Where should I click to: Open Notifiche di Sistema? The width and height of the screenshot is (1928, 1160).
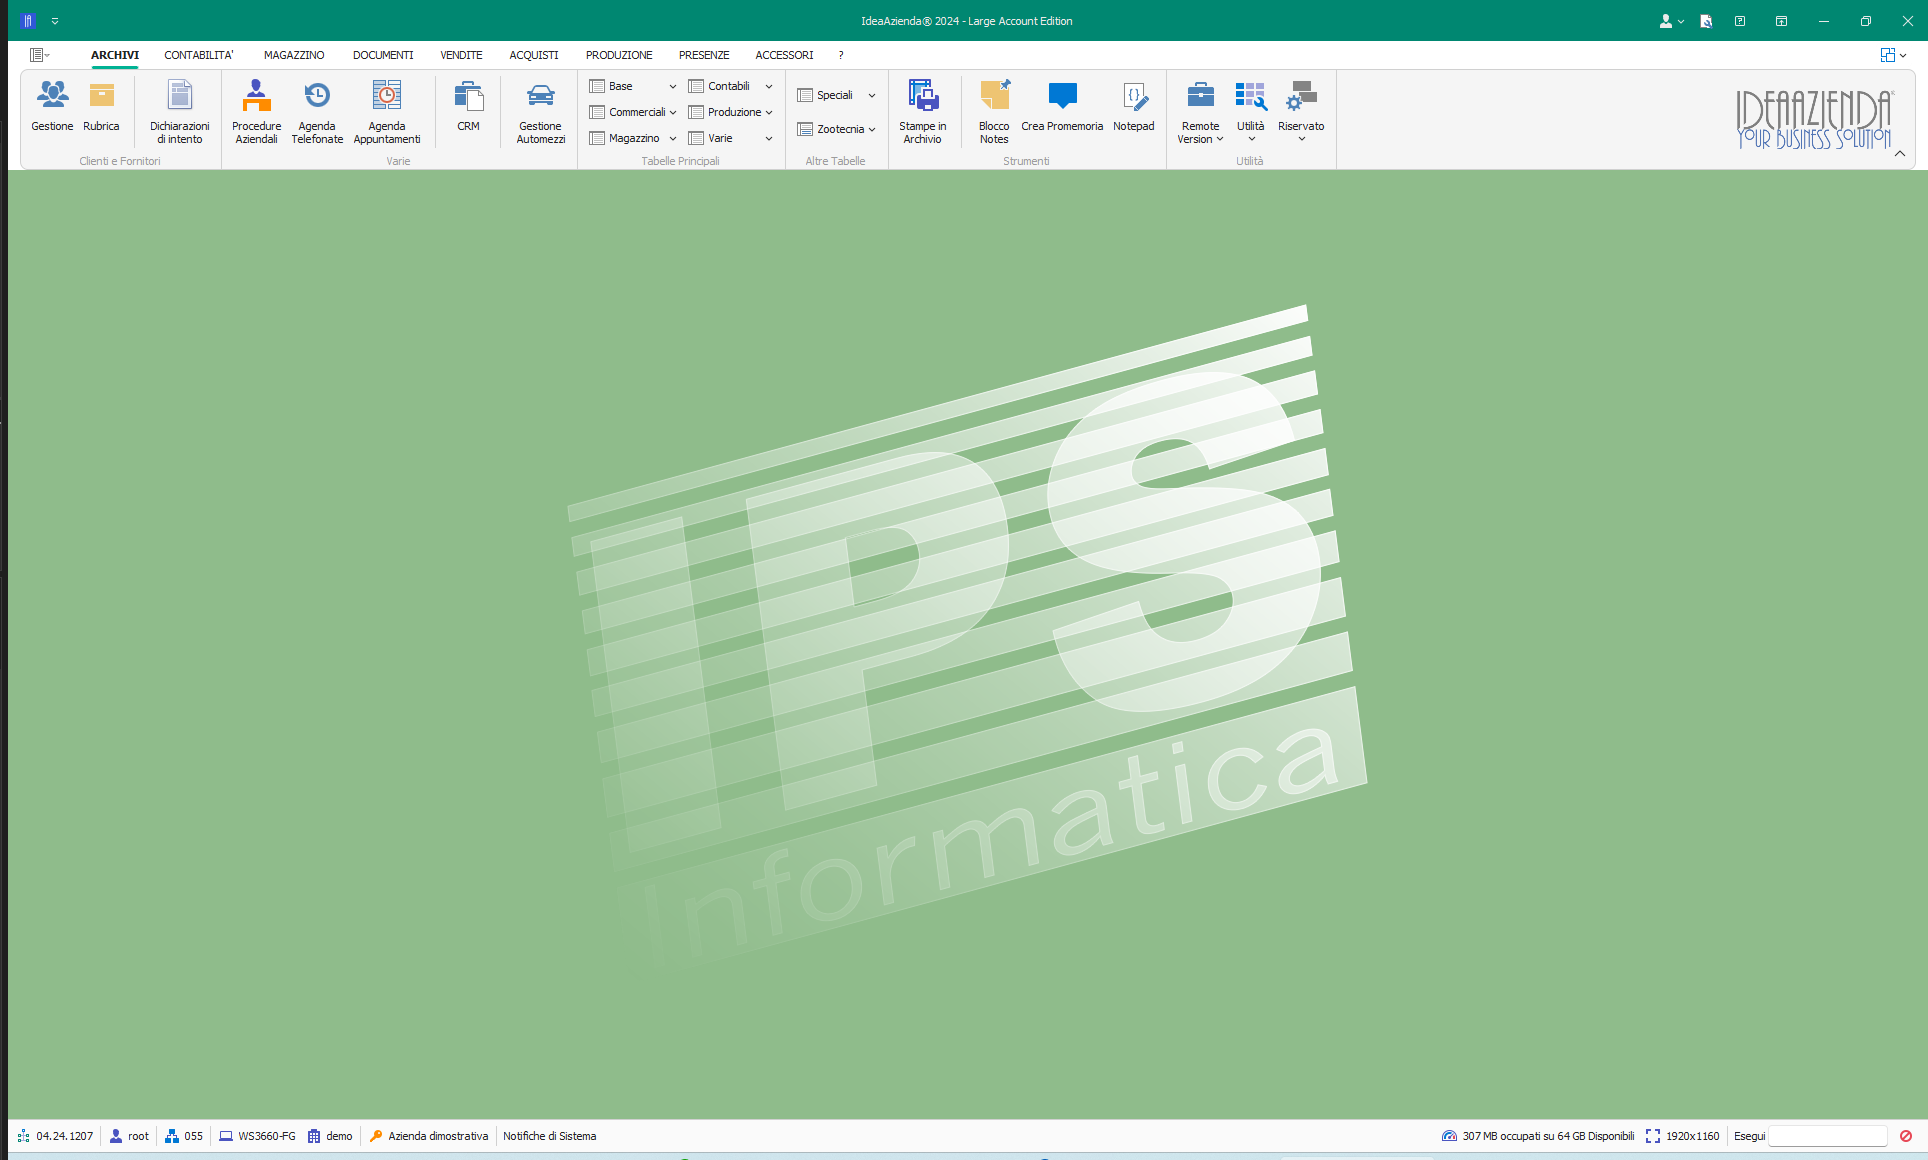(549, 1136)
